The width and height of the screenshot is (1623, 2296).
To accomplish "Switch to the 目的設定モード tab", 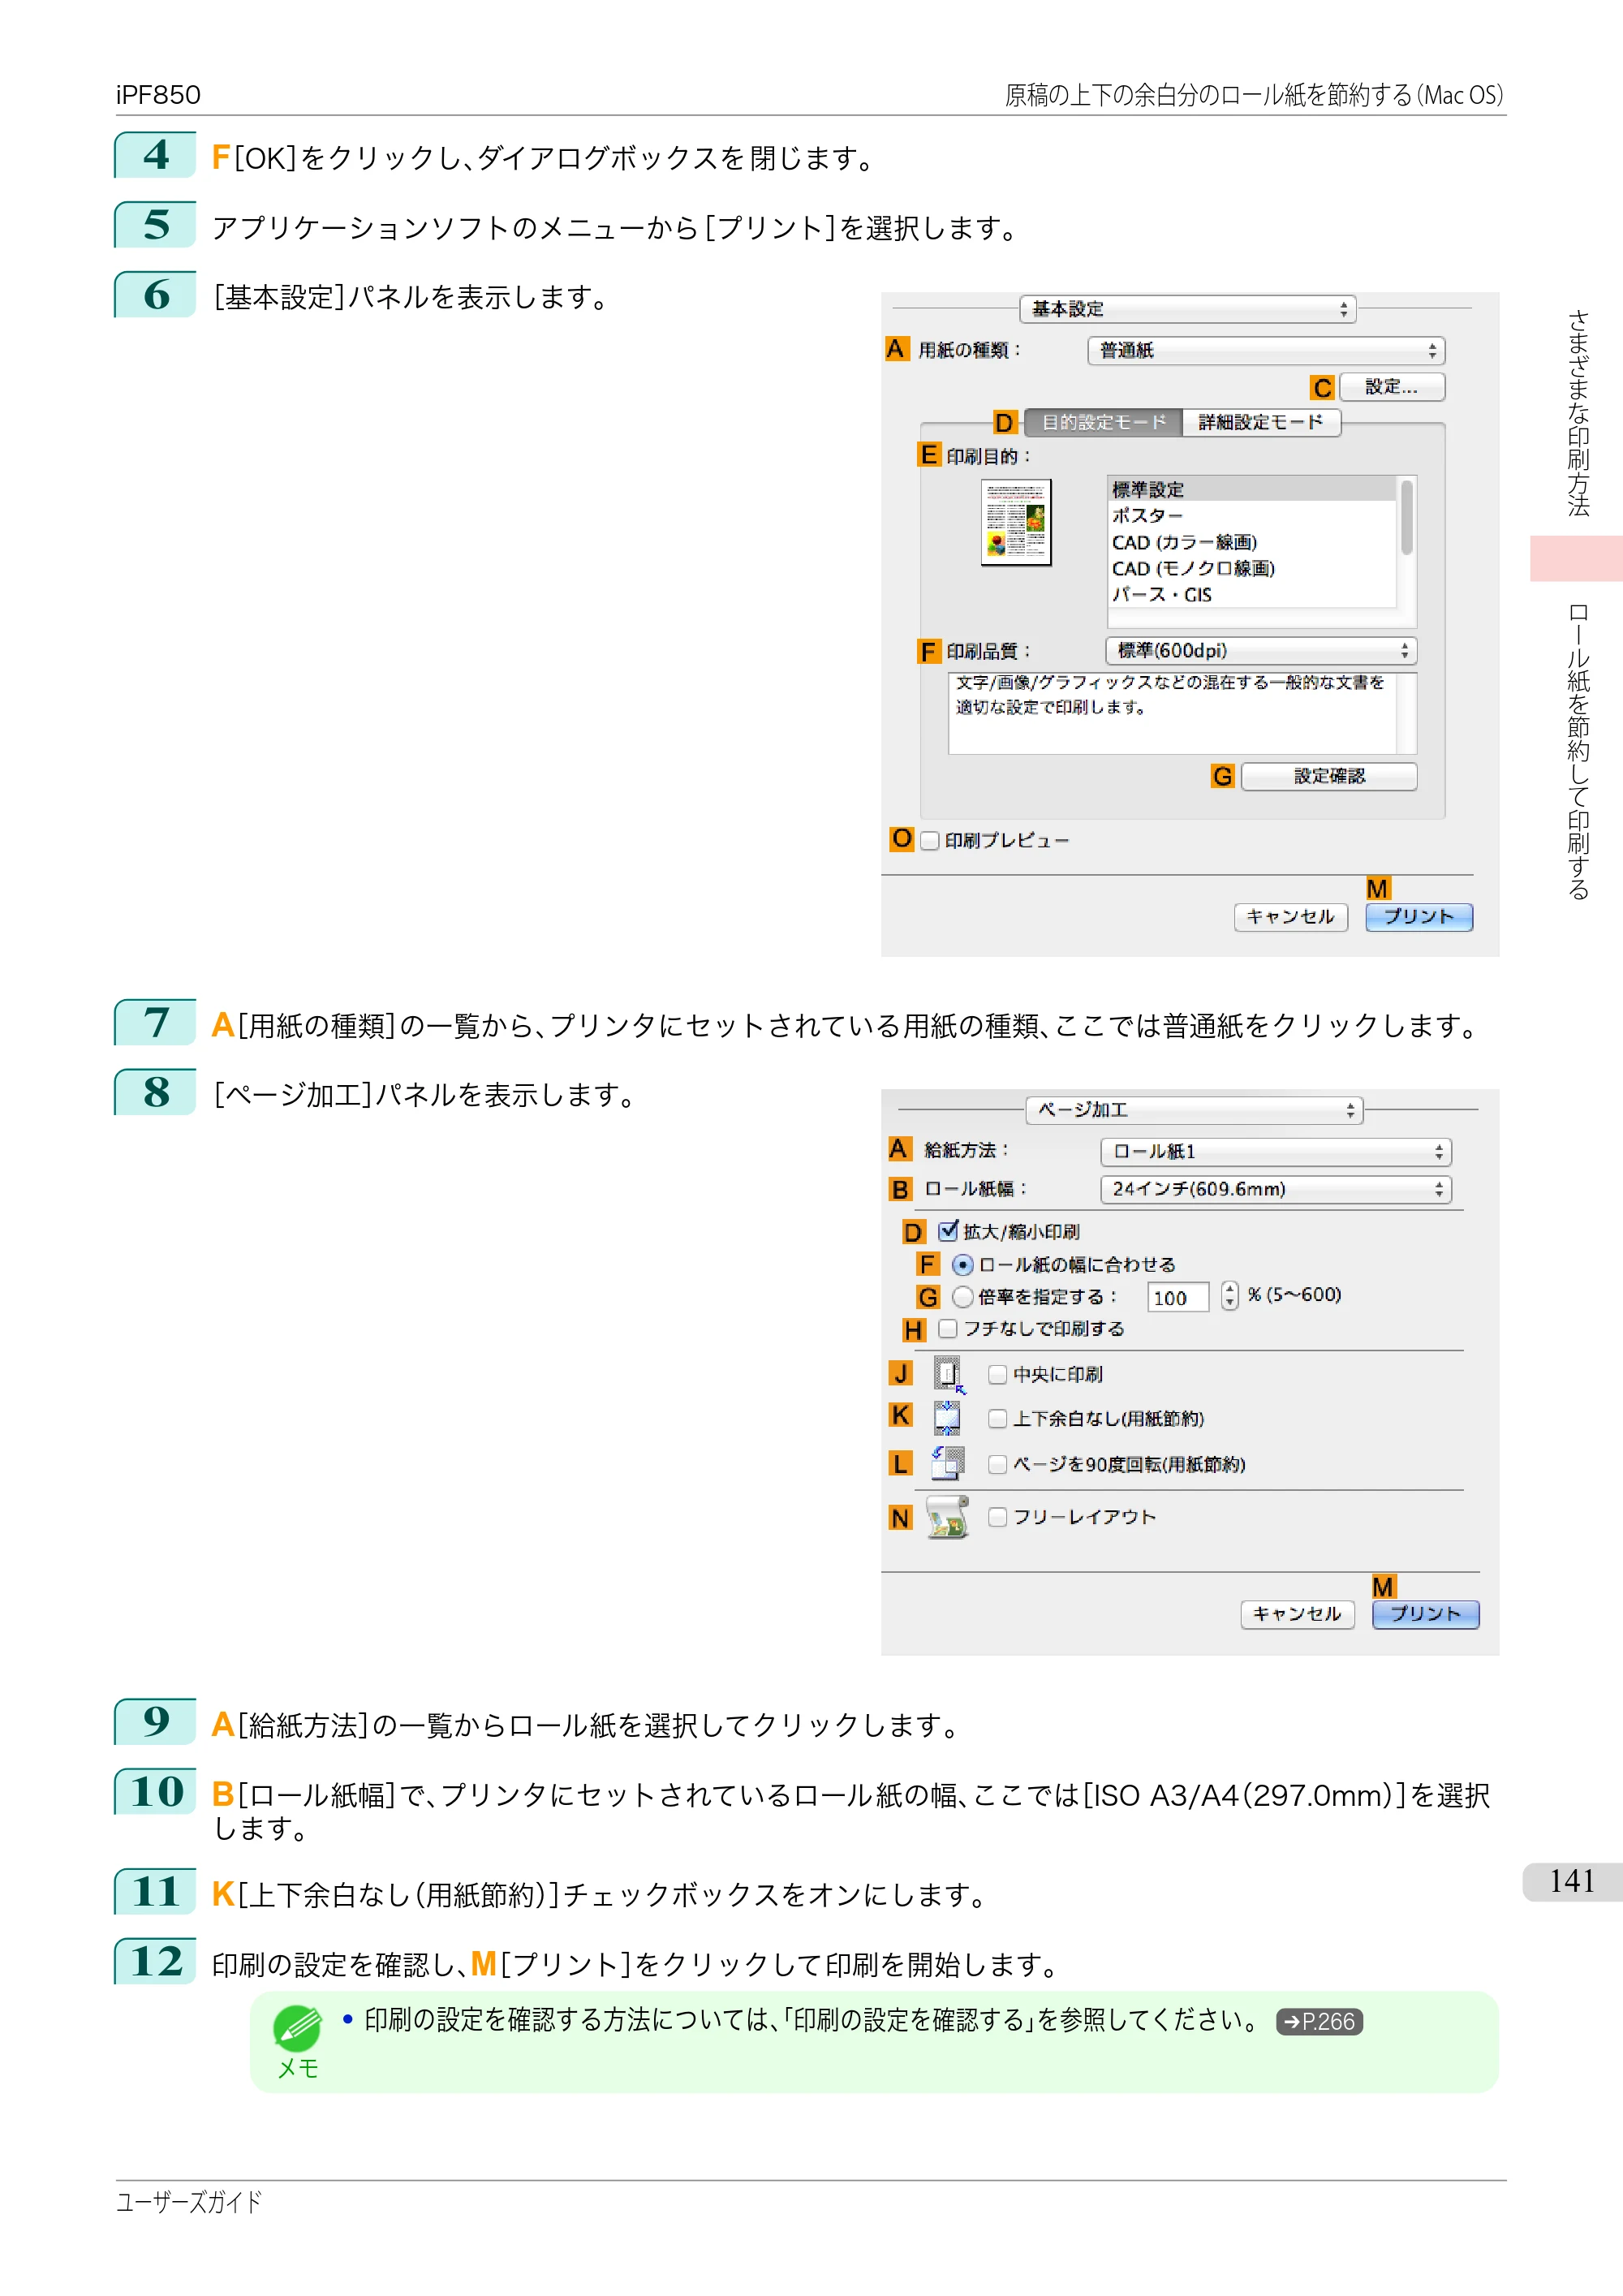I will [1104, 422].
